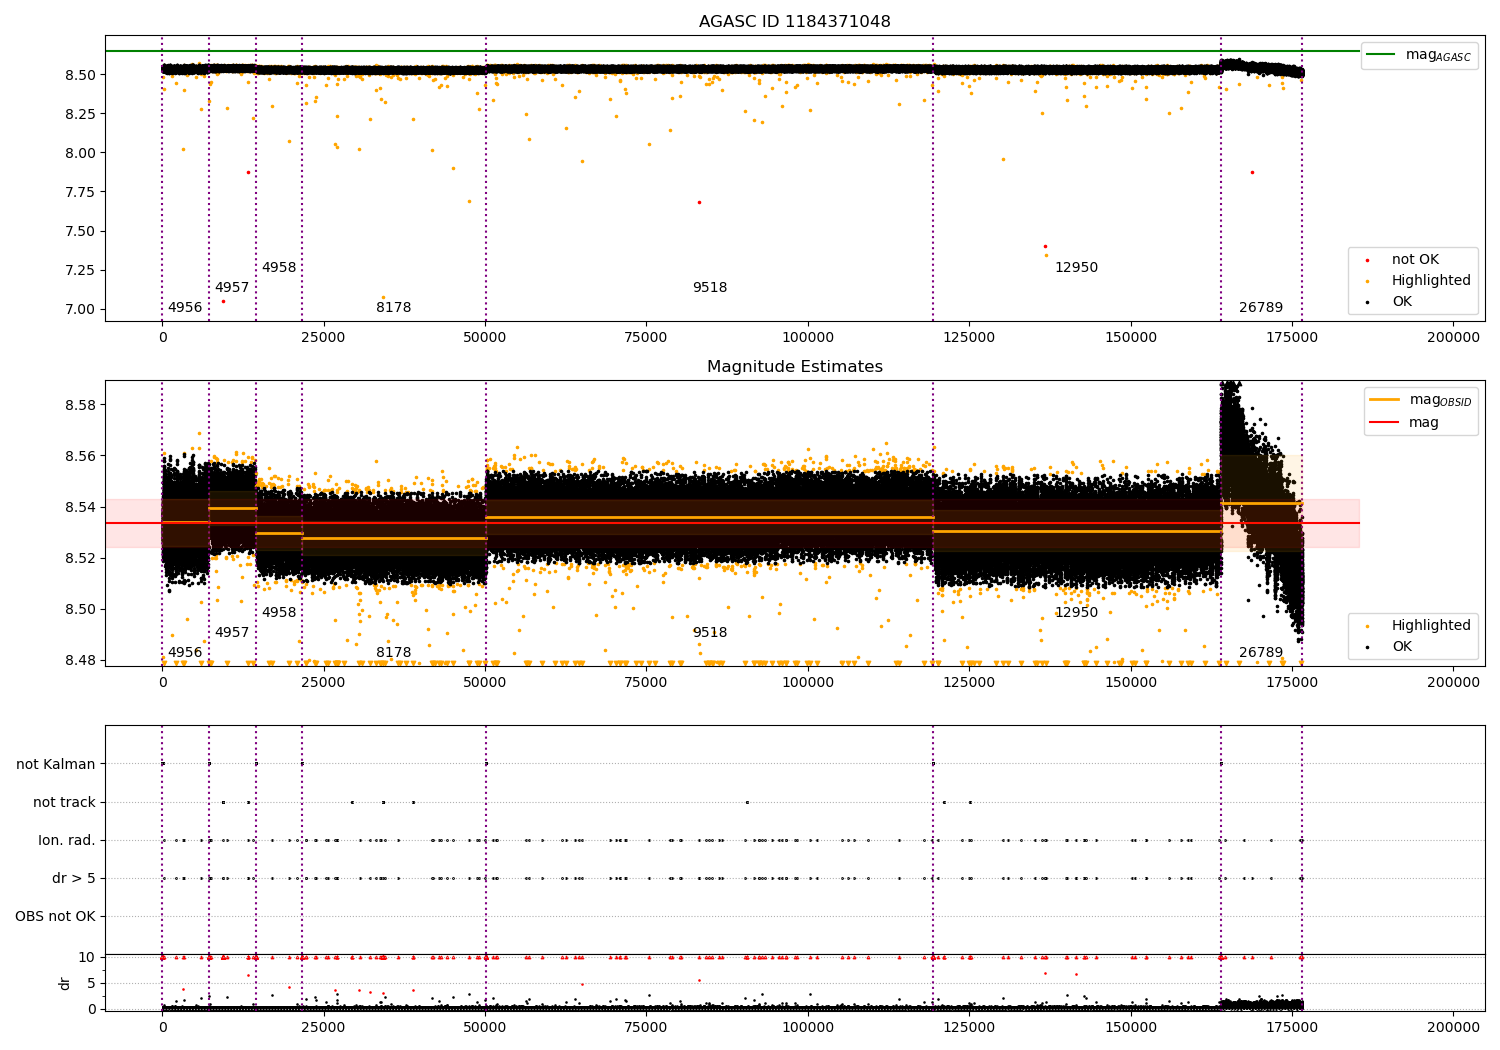Click the 8.00 y-axis tick label
This screenshot has width=1500, height=1050.
pos(82,153)
